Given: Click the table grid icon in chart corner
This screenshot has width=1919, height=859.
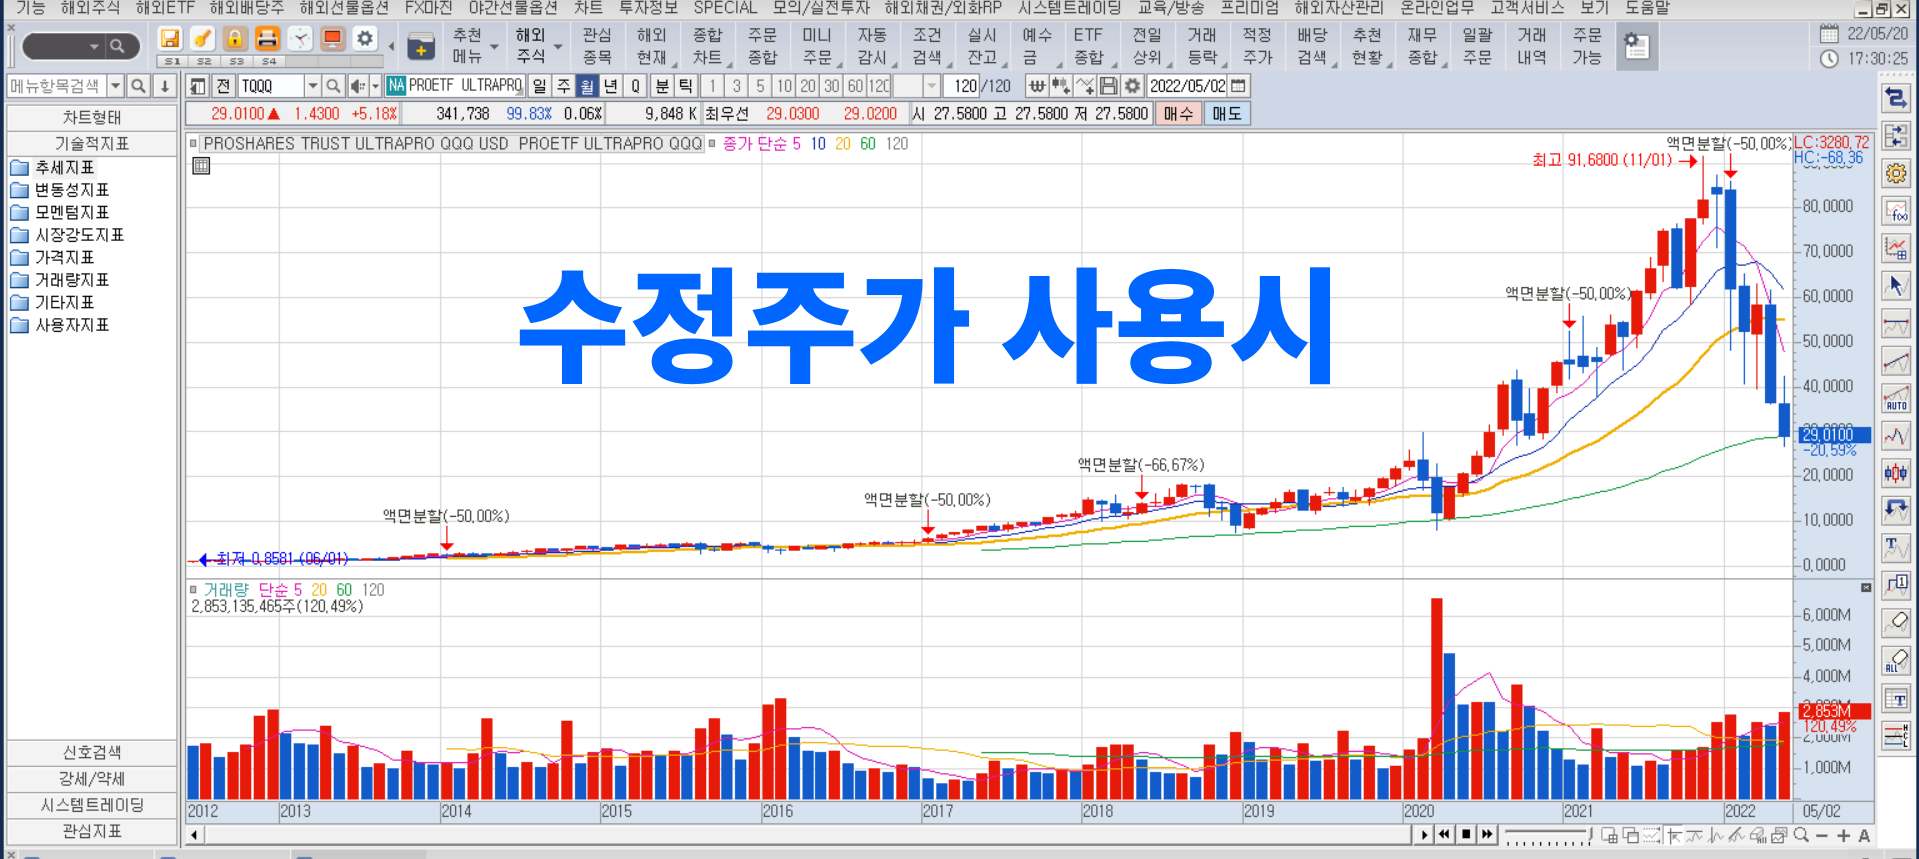Looking at the screenshot, I should tap(201, 166).
